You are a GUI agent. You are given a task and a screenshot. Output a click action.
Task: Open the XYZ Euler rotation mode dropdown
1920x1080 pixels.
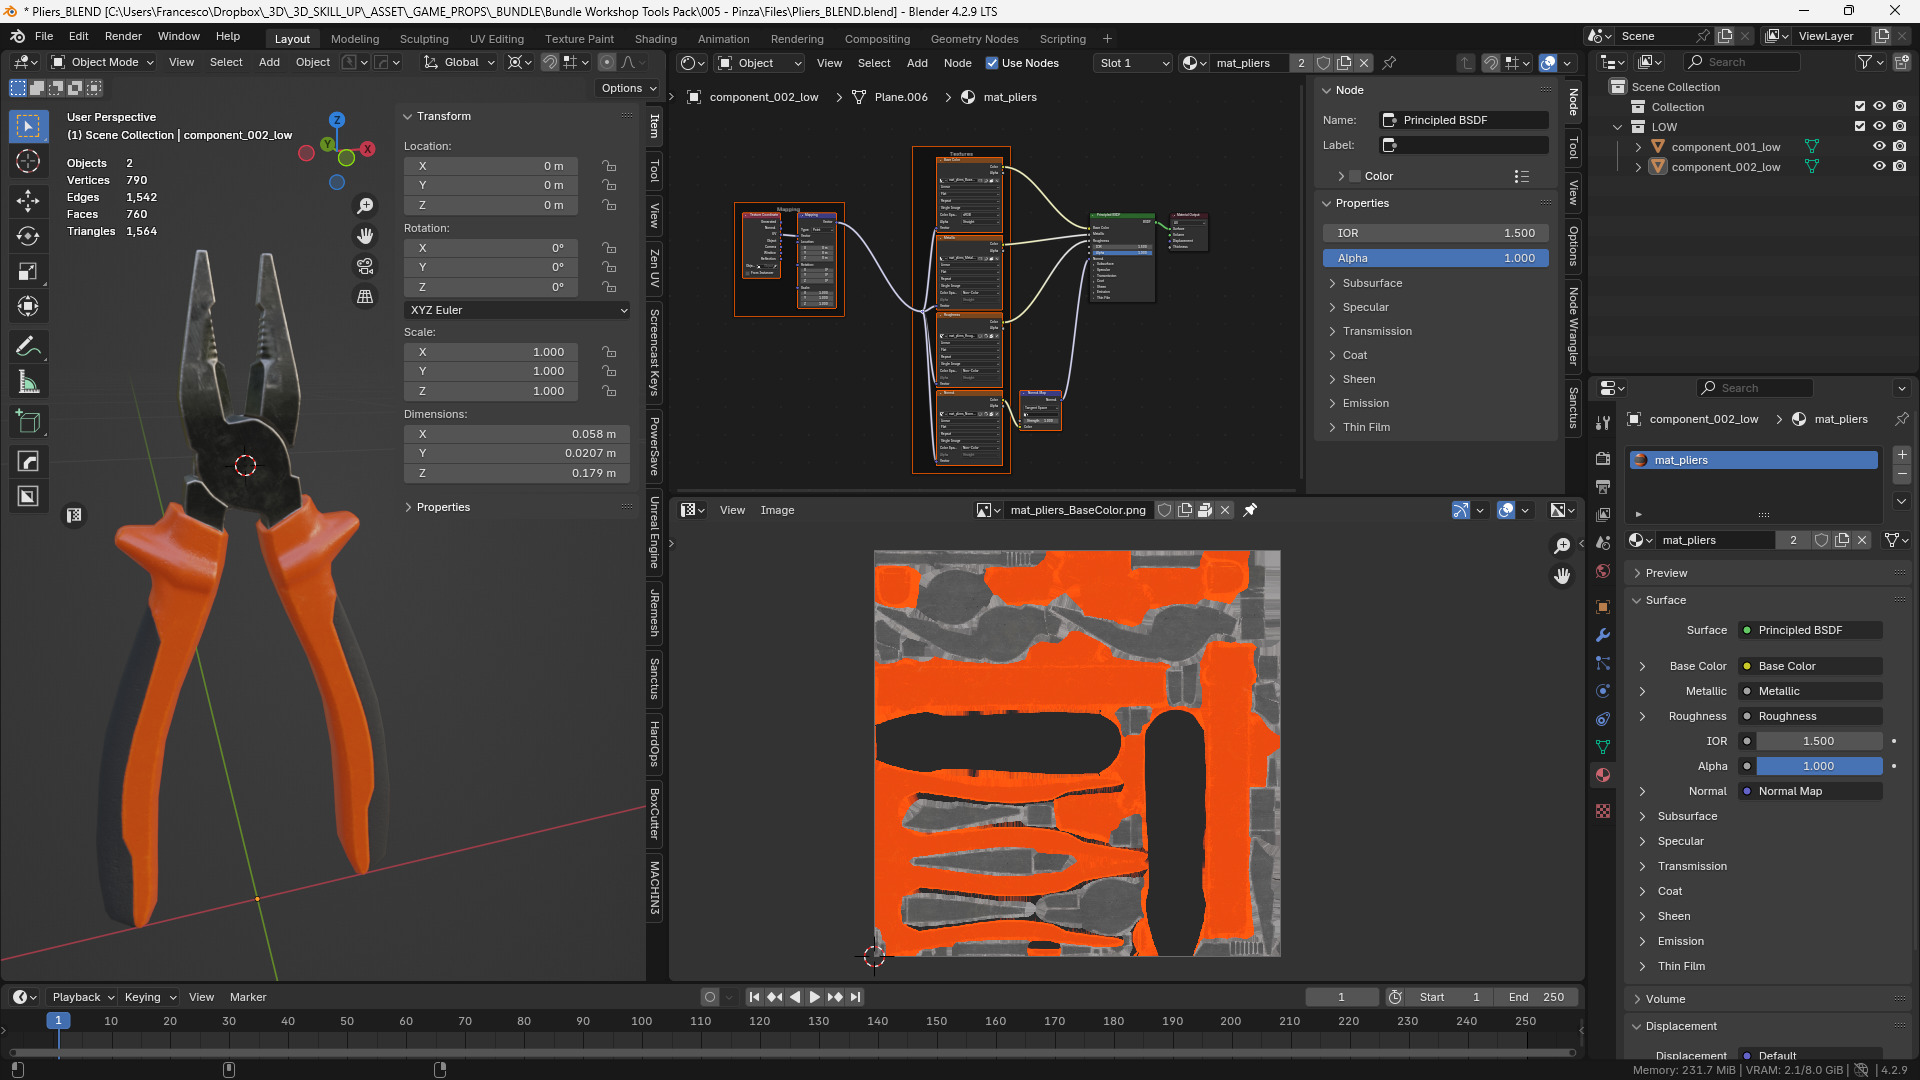[517, 310]
